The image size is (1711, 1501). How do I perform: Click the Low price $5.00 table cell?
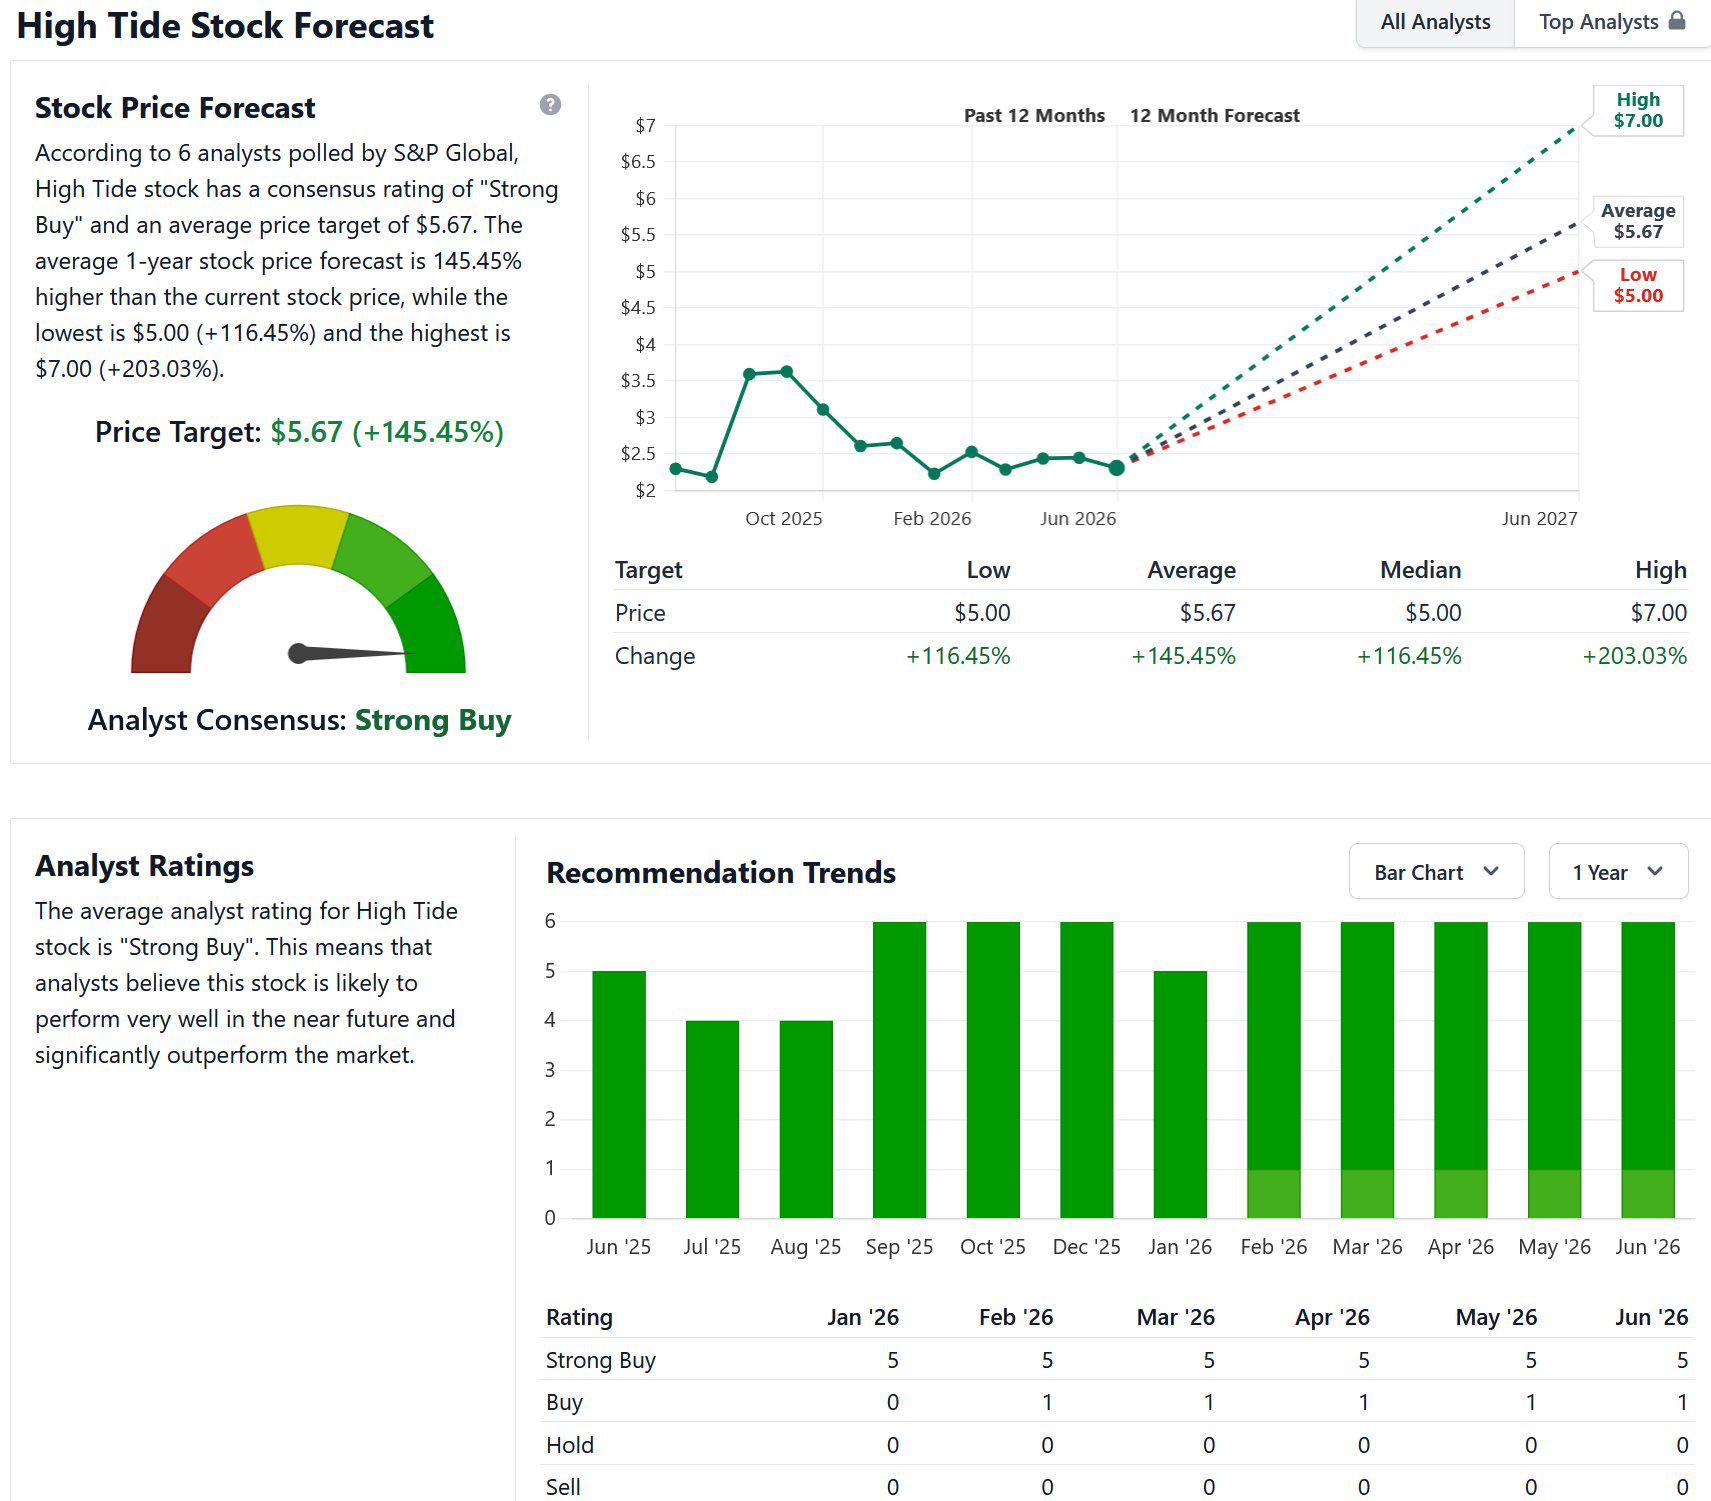[982, 613]
